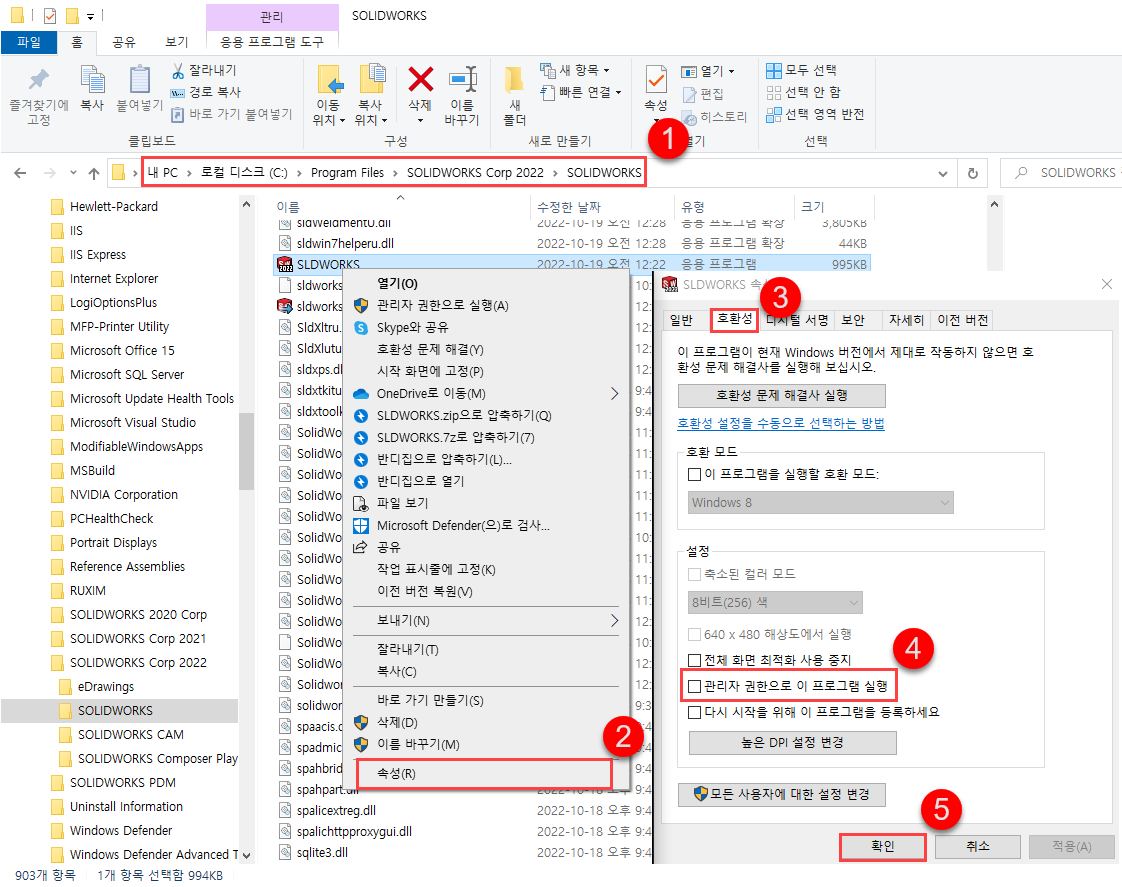Switch to the 파일 ribbon tab
1122x887 pixels.
[29, 42]
